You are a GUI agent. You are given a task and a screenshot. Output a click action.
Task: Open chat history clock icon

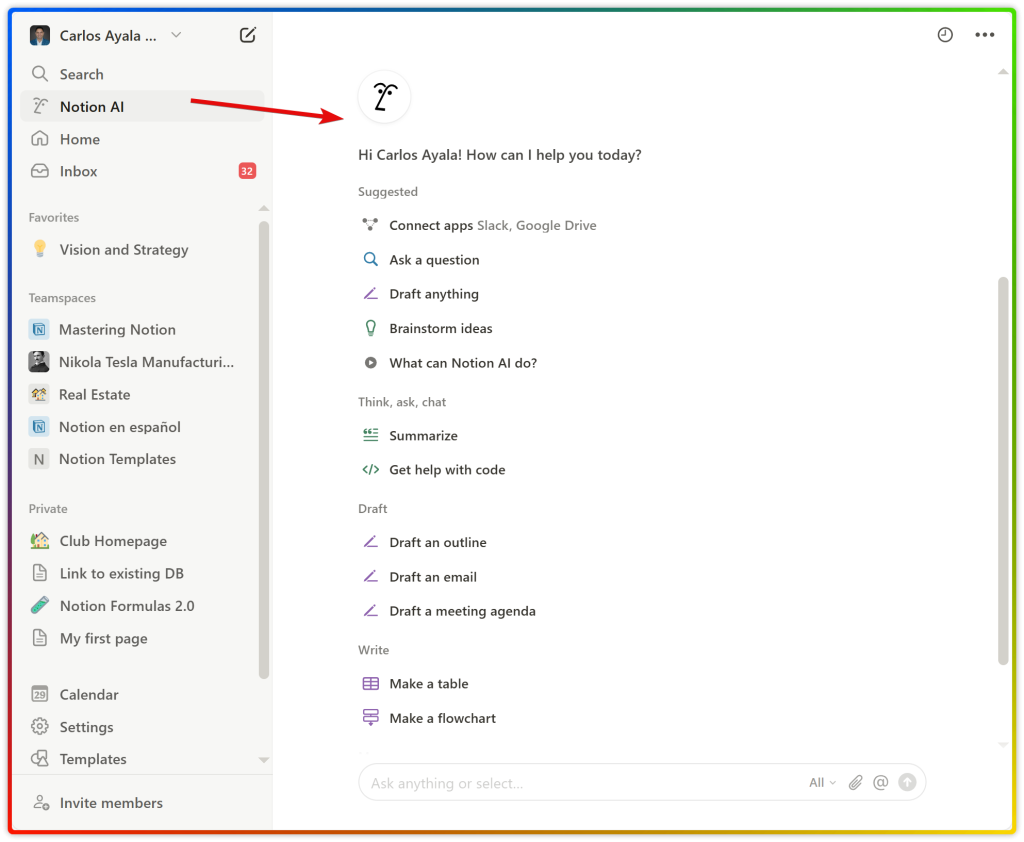tap(945, 35)
